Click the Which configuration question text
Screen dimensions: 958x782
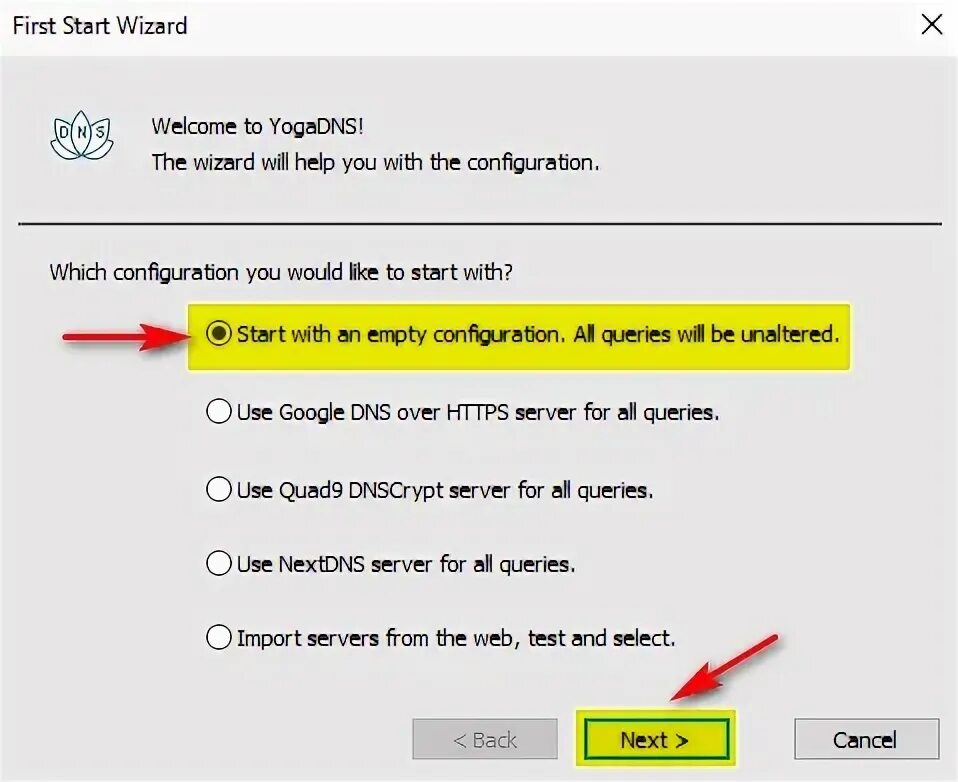pos(281,272)
